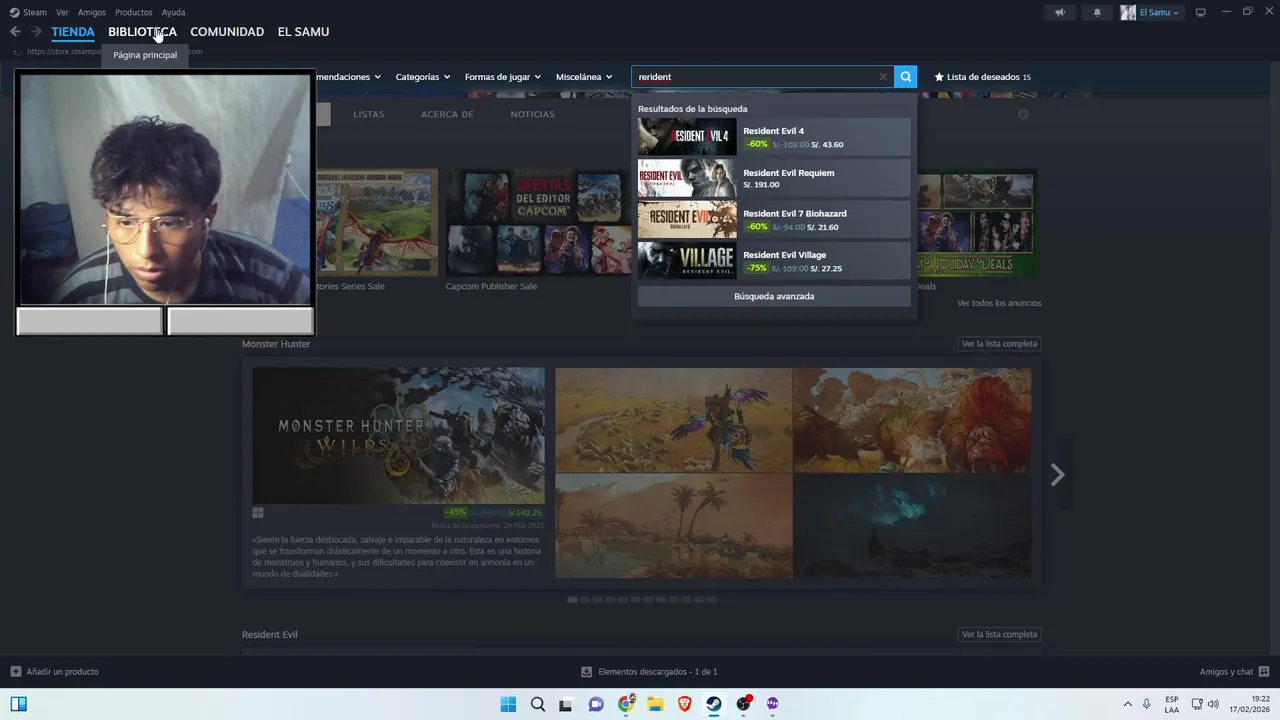Screen dimensions: 1280x720
Task: Show hidden system tray icons
Action: [1128, 704]
